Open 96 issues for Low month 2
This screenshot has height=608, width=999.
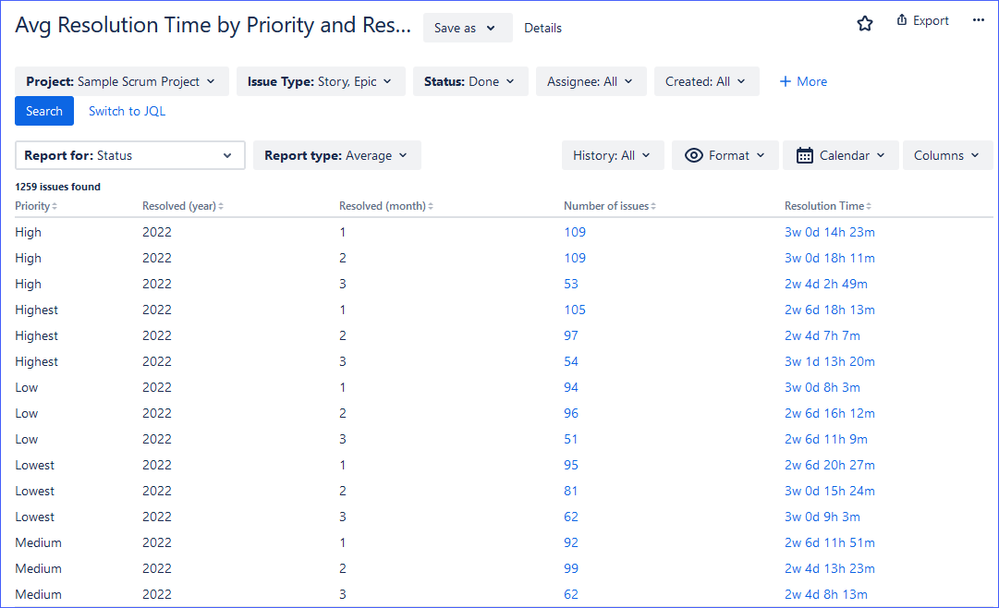(571, 413)
